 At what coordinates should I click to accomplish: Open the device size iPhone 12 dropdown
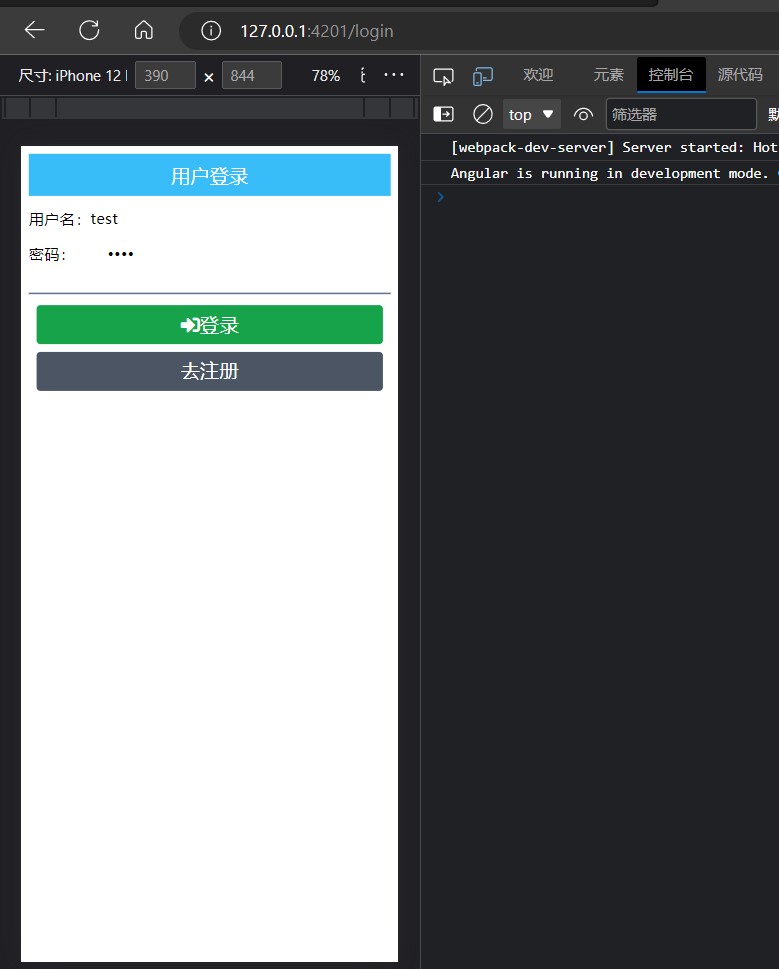(x=73, y=75)
